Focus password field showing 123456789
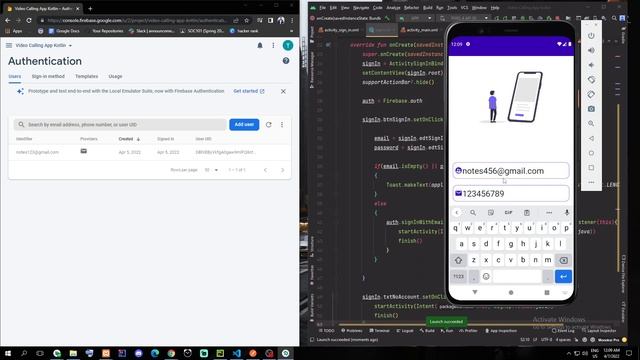 (x=511, y=193)
